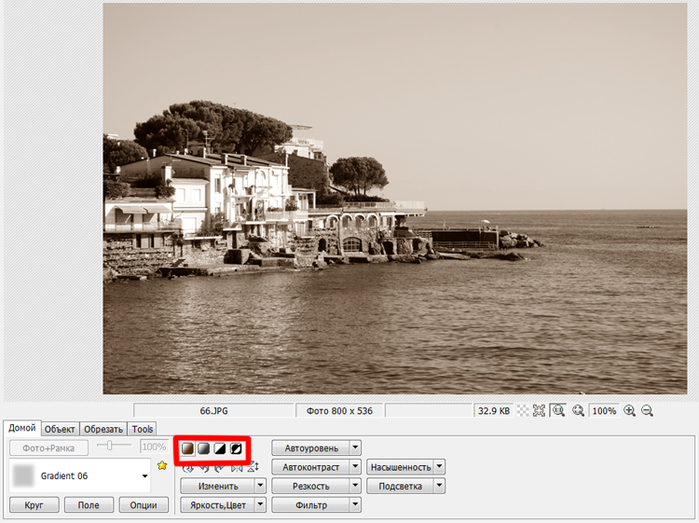Click the sepia seaside photo preview

coord(395,199)
